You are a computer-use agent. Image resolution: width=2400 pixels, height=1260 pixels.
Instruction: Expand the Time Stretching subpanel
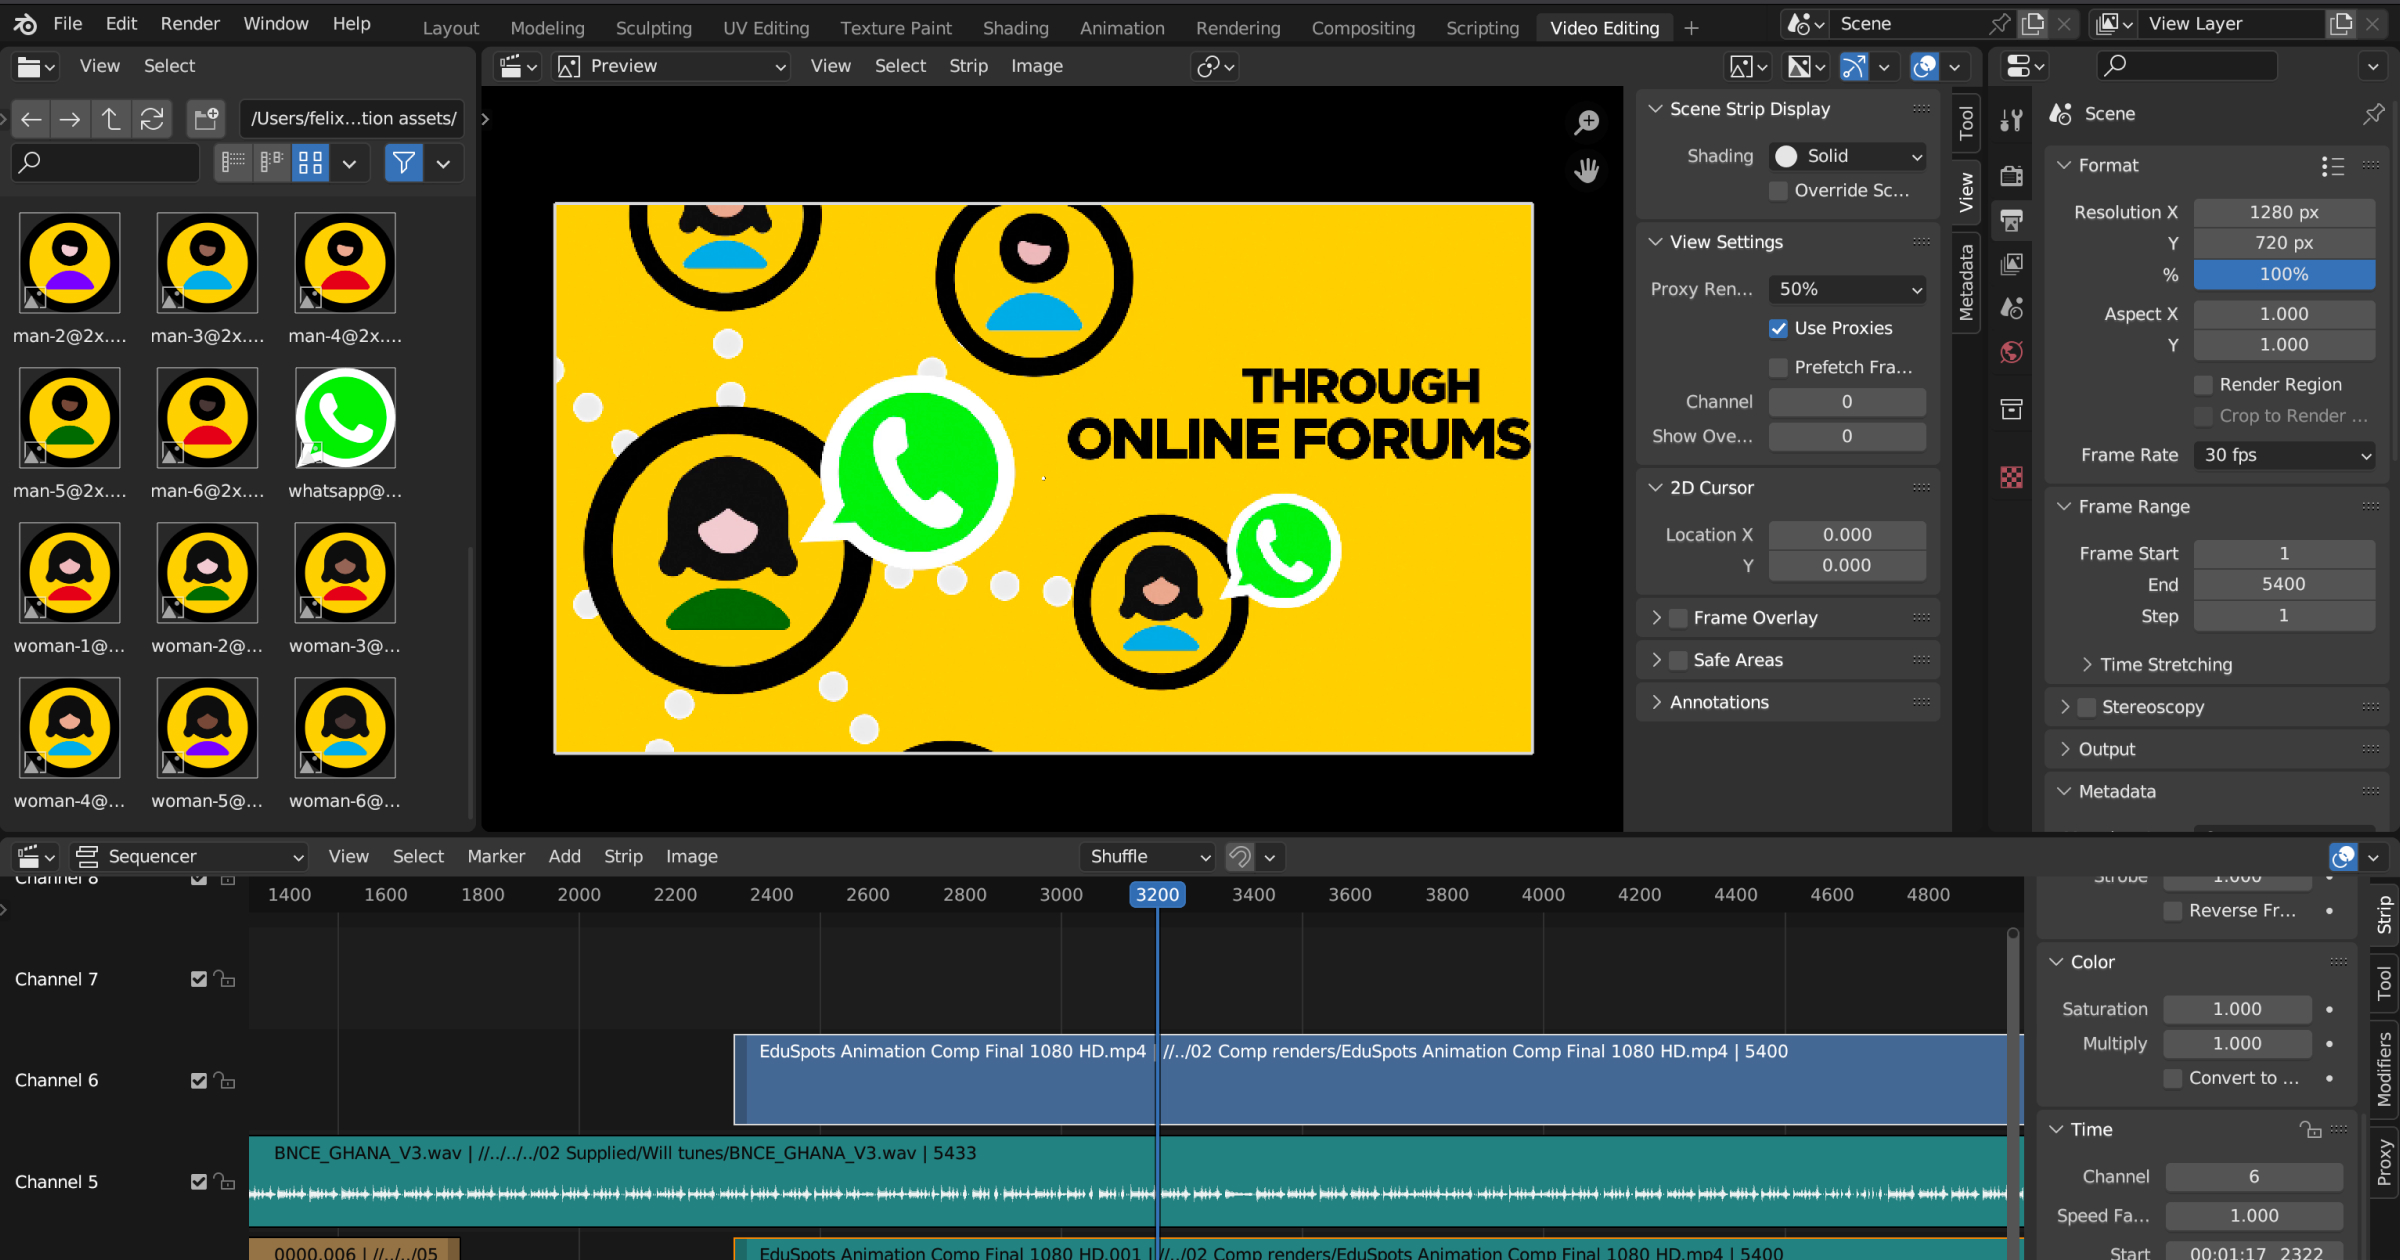point(2087,665)
